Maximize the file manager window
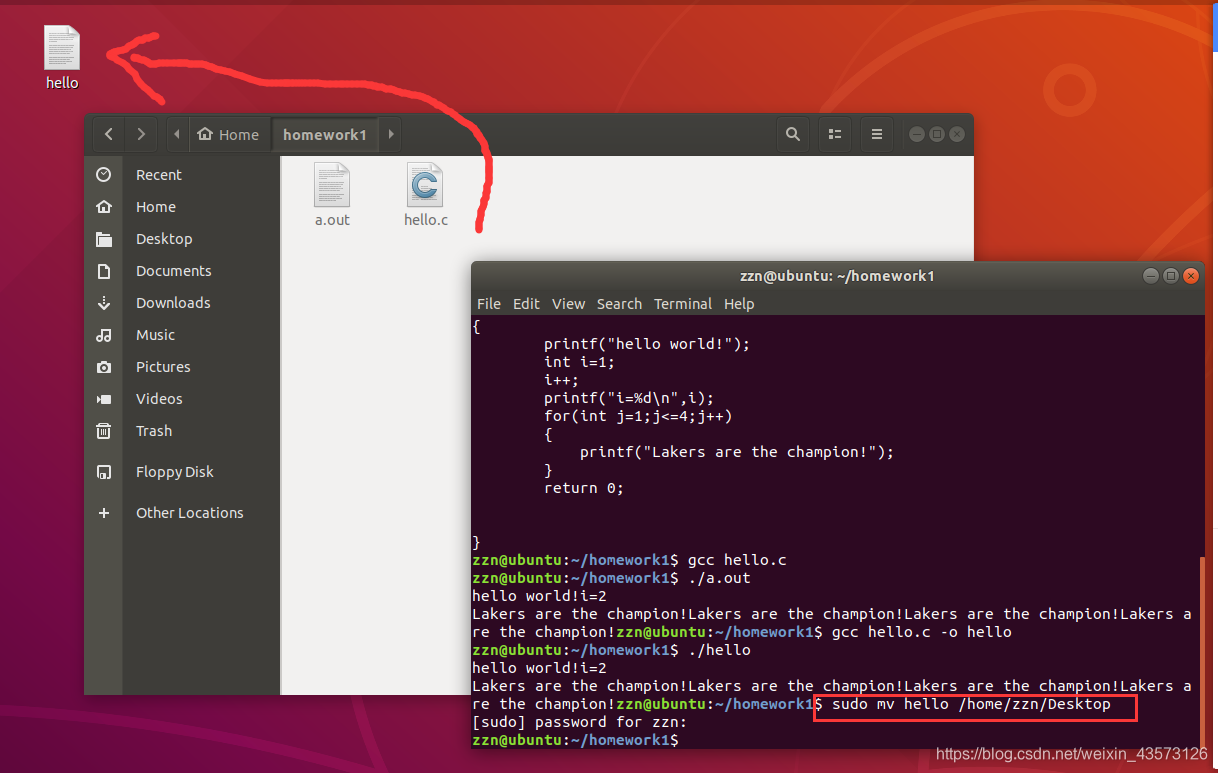The height and width of the screenshot is (773, 1218). pos(936,134)
